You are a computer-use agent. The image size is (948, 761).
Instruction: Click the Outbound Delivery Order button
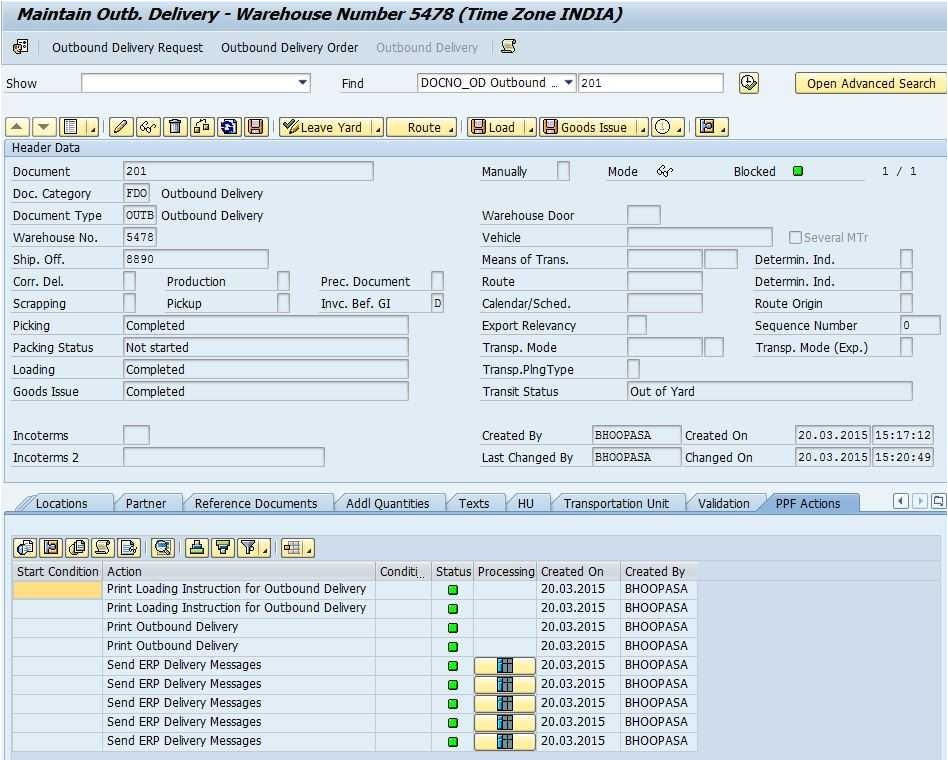click(290, 47)
